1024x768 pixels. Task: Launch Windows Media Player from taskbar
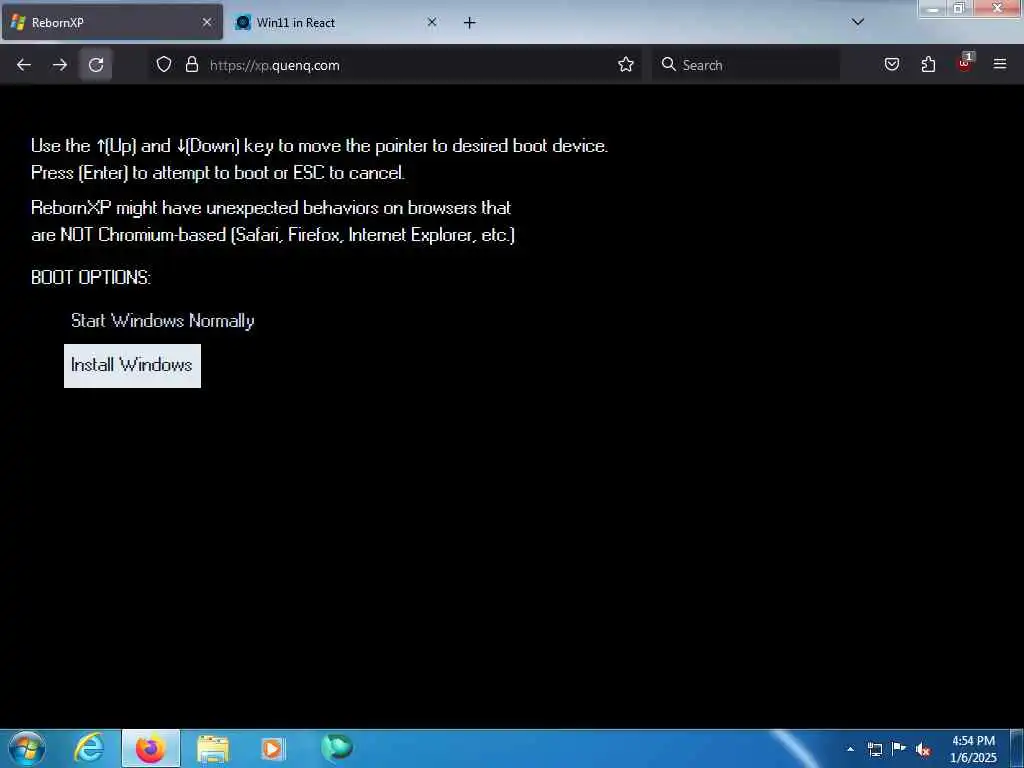[272, 748]
